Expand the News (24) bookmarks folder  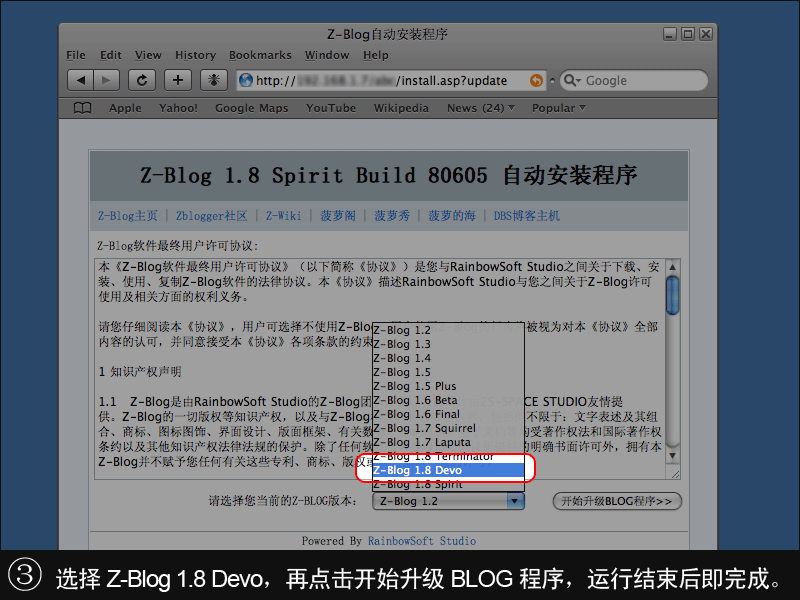(481, 108)
